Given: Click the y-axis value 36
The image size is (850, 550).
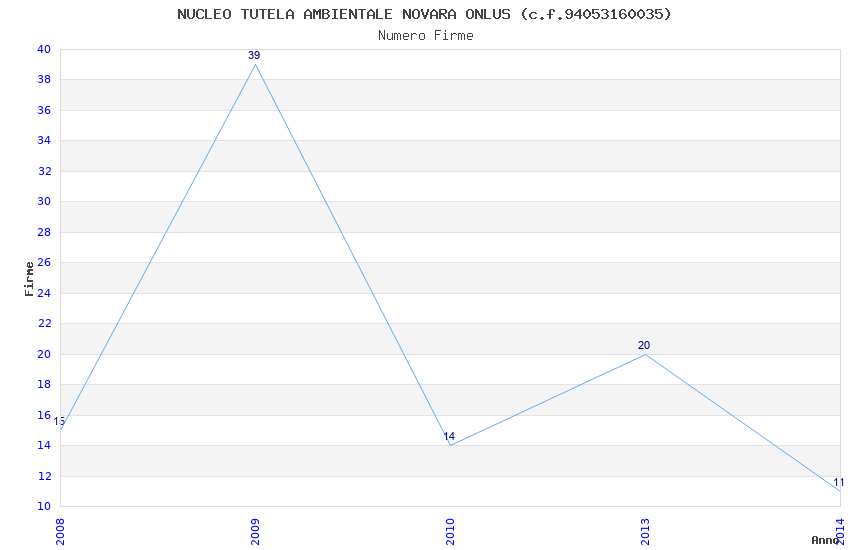Looking at the screenshot, I should [x=44, y=111].
